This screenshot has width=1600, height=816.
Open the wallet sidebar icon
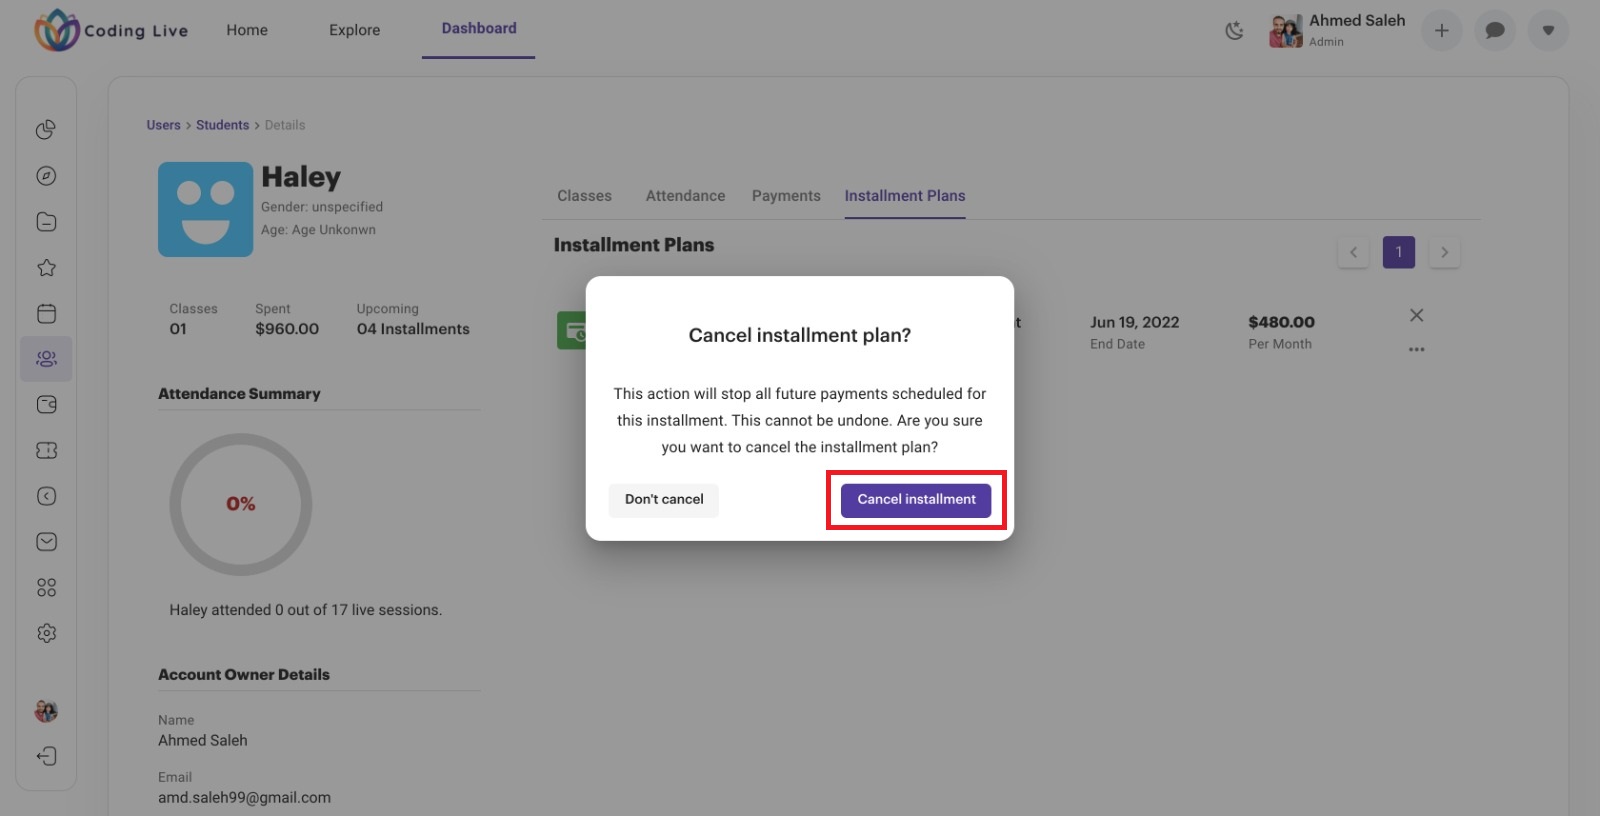tap(46, 405)
